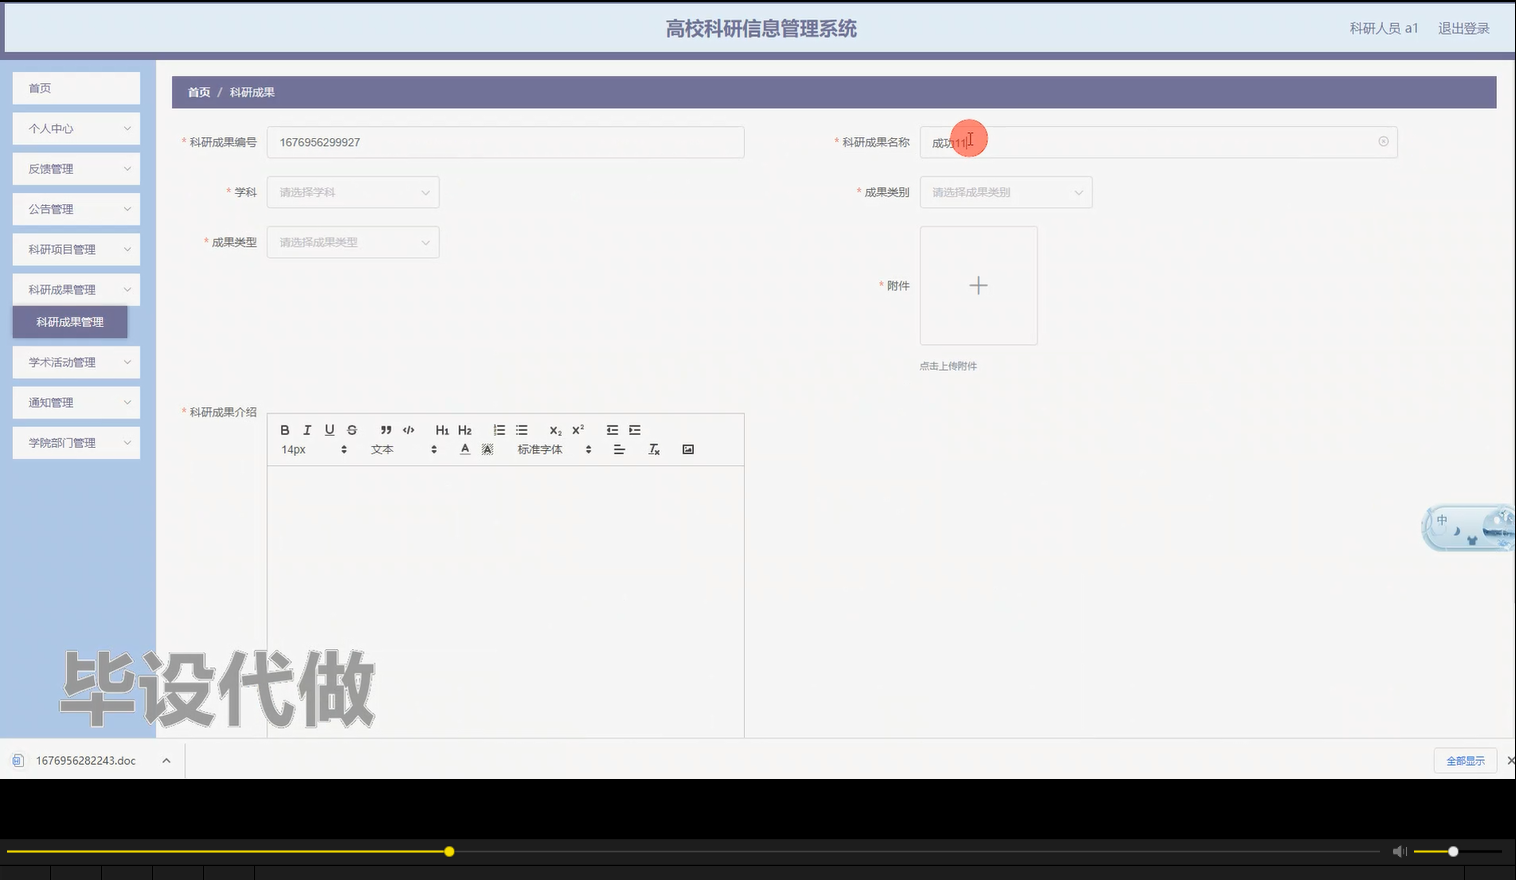Toggle bold formatting in the editor

pyautogui.click(x=284, y=429)
